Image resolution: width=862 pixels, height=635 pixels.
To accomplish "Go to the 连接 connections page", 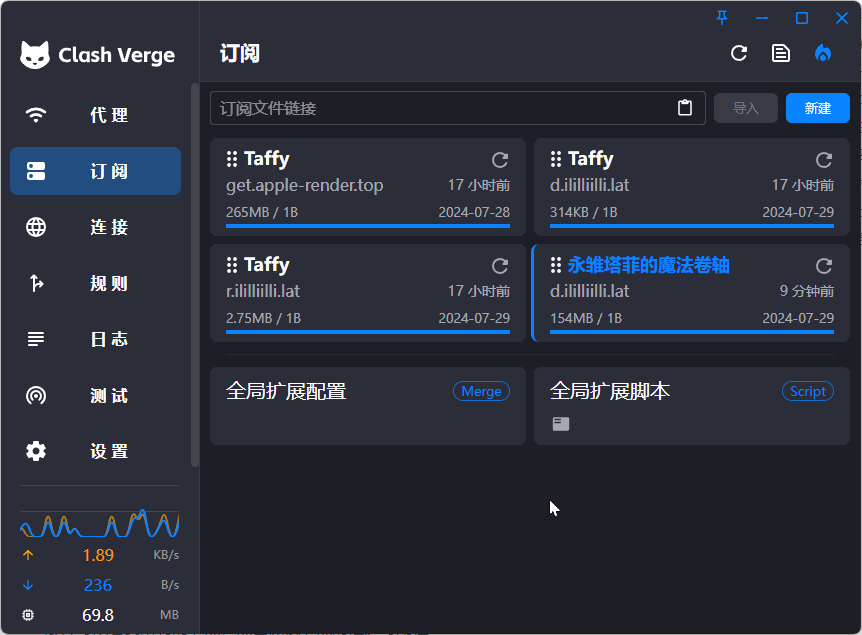I will 96,227.
